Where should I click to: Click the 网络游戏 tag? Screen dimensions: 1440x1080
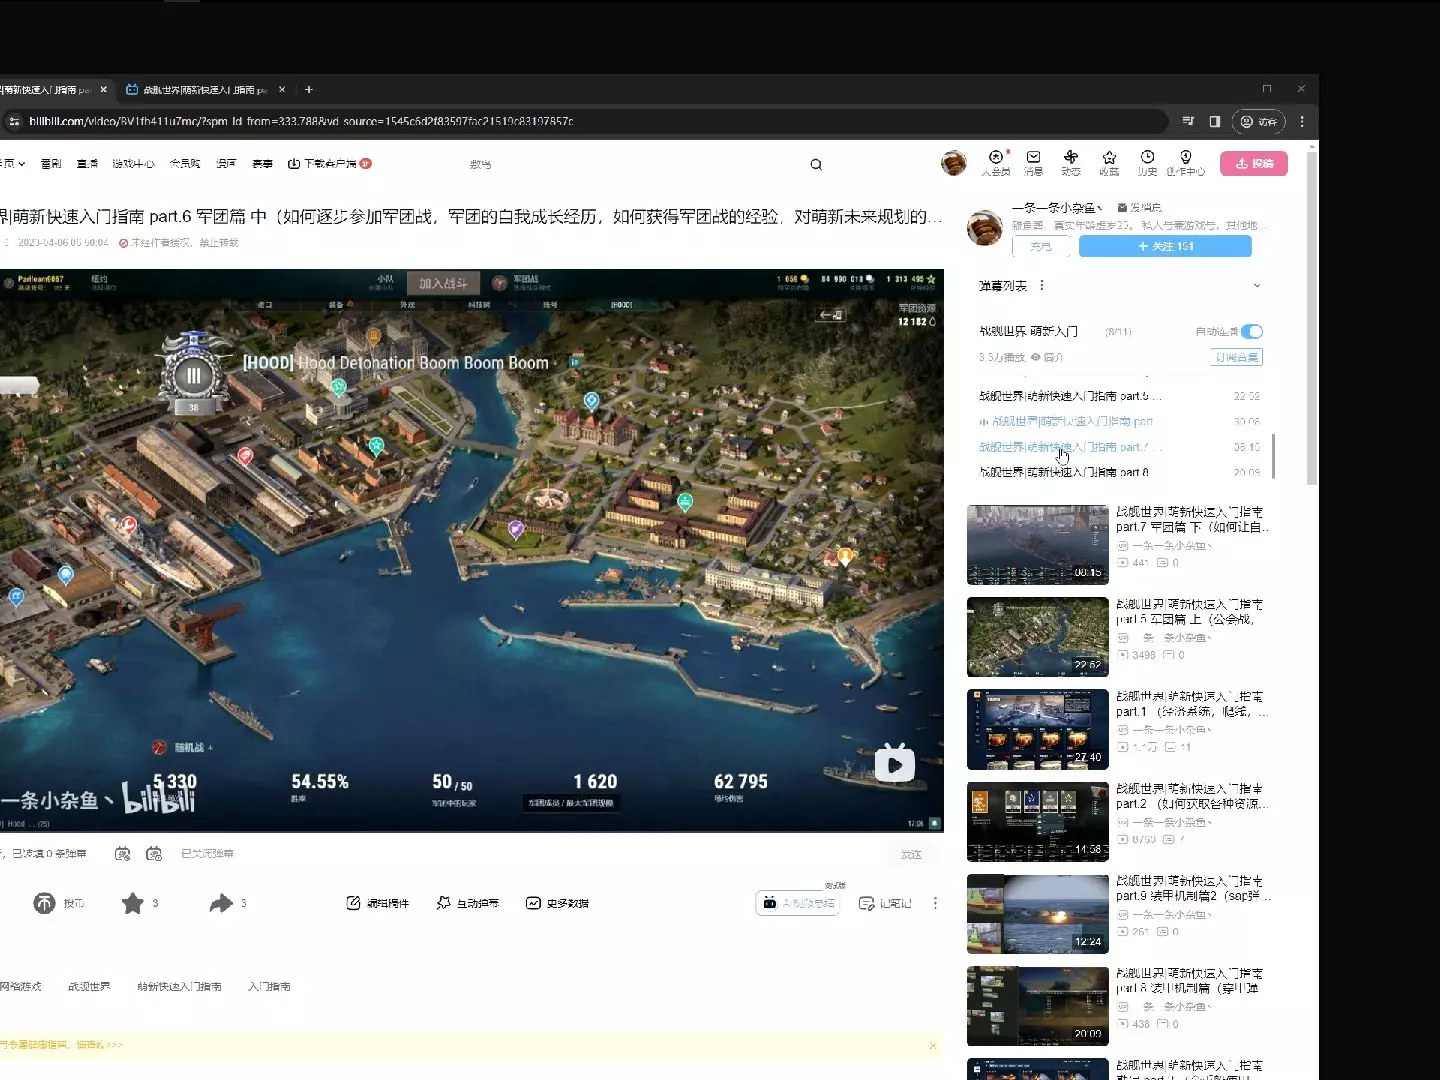pos(21,987)
